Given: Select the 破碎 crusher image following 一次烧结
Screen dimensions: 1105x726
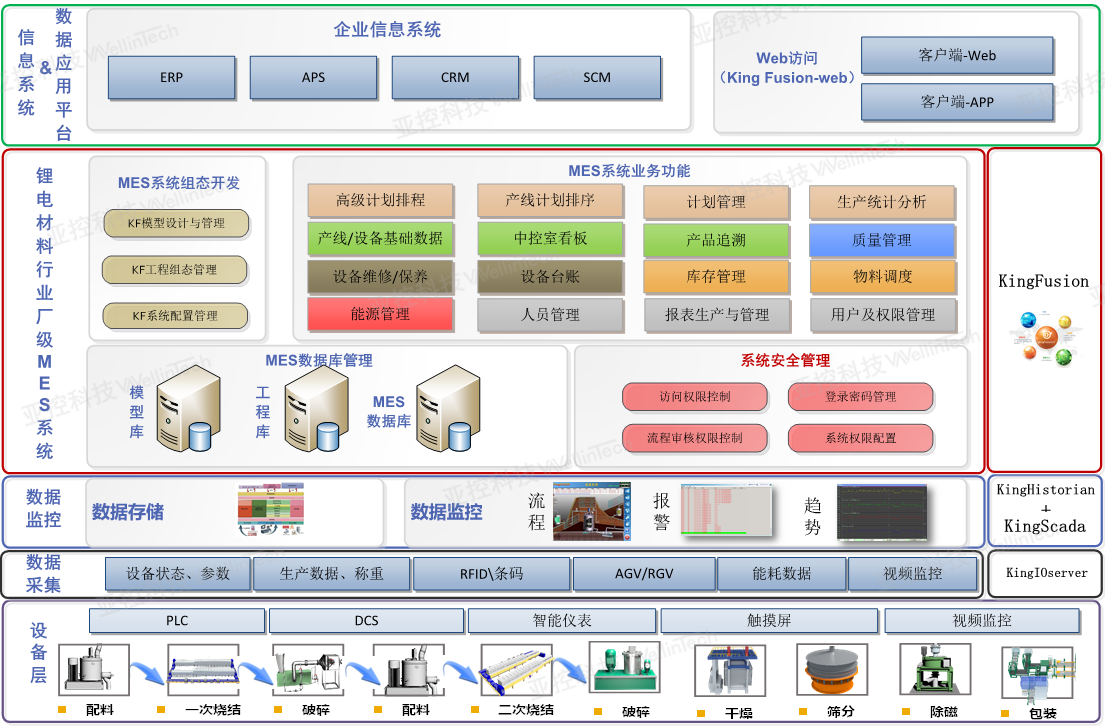Looking at the screenshot, I should pos(308,669).
